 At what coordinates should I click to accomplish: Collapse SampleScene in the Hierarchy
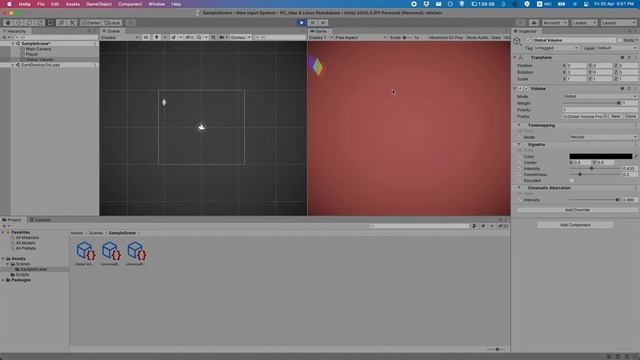(x=13, y=43)
